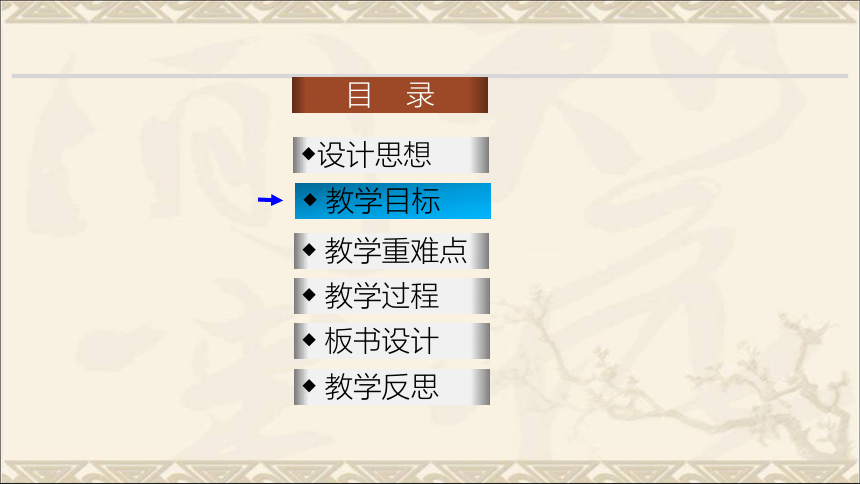This screenshot has height=484, width=860.
Task: Click the diamond bullet beside 教学重难点
Action: [309, 250]
